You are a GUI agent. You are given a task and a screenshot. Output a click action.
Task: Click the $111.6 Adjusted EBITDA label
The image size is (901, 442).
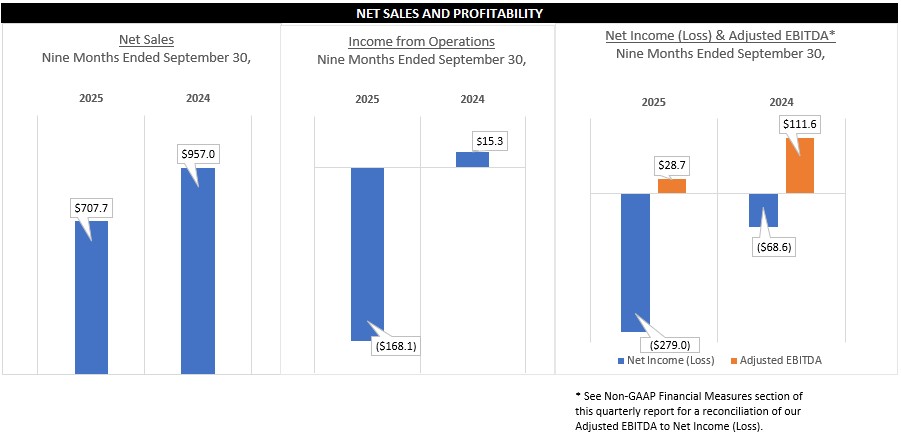pos(800,123)
